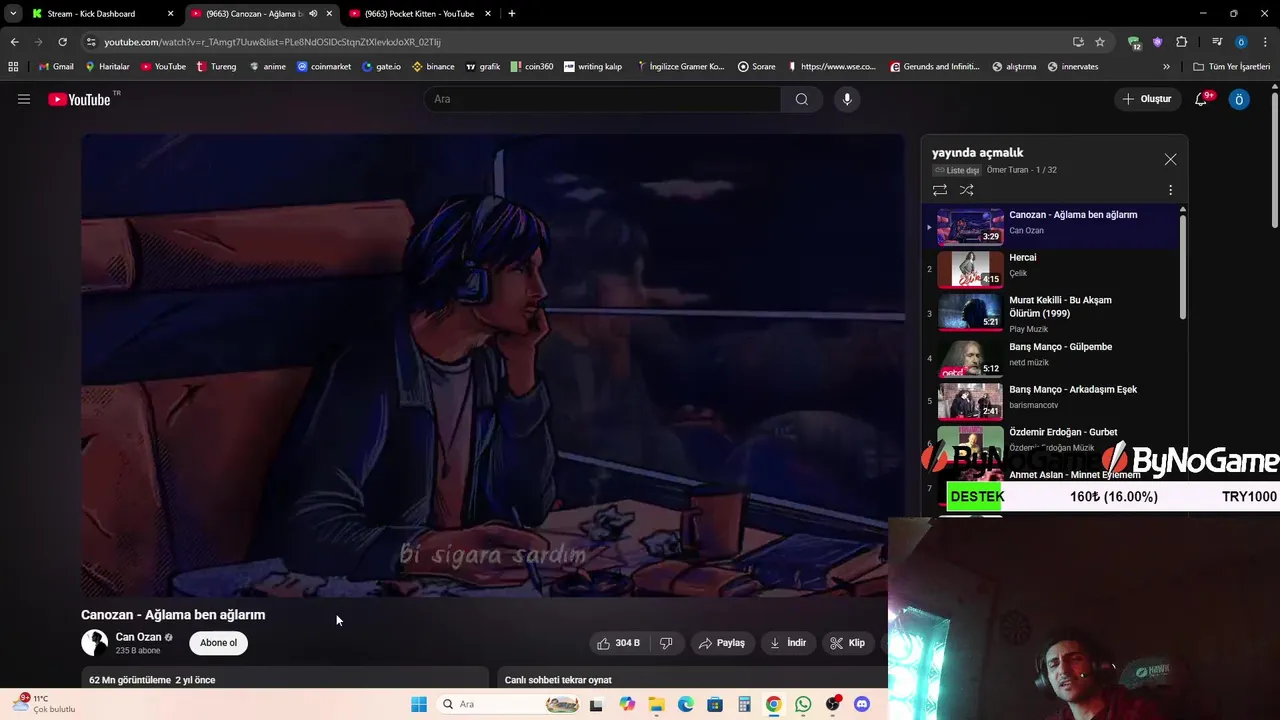This screenshot has height=720, width=1280.
Task: Click the playlist panel scrollbar
Action: [1183, 265]
